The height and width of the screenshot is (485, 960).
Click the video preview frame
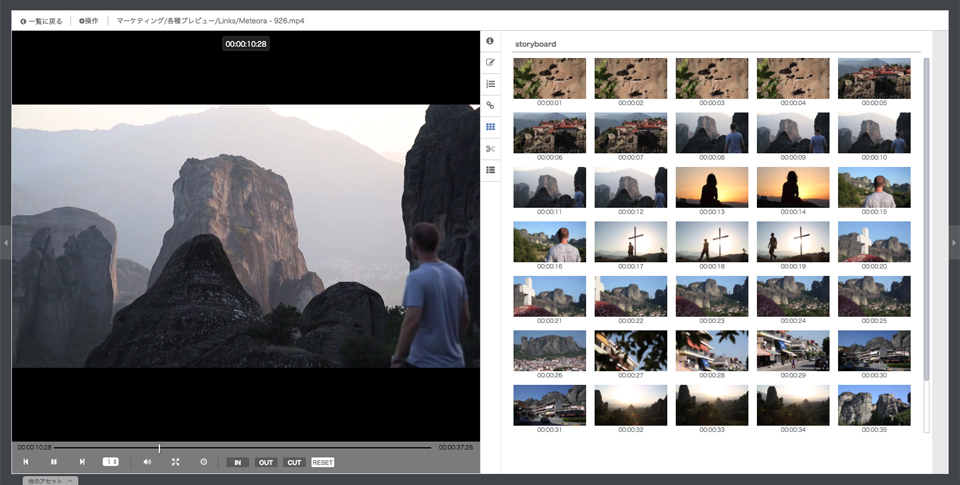tap(246, 236)
